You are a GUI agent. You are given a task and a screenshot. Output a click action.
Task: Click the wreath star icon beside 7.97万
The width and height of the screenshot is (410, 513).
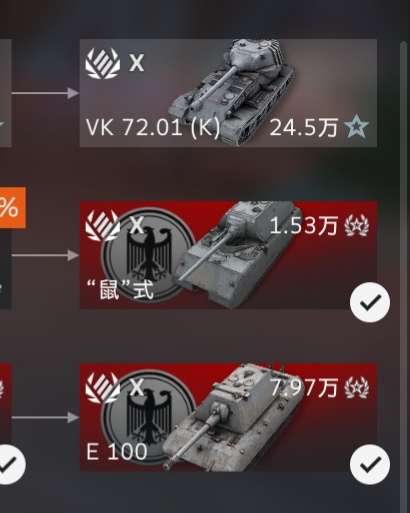[x=357, y=388]
